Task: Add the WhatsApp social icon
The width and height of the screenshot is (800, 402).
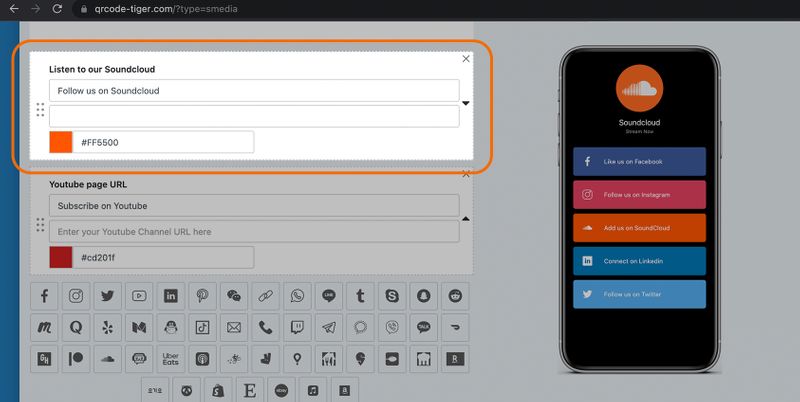Action: (x=297, y=296)
